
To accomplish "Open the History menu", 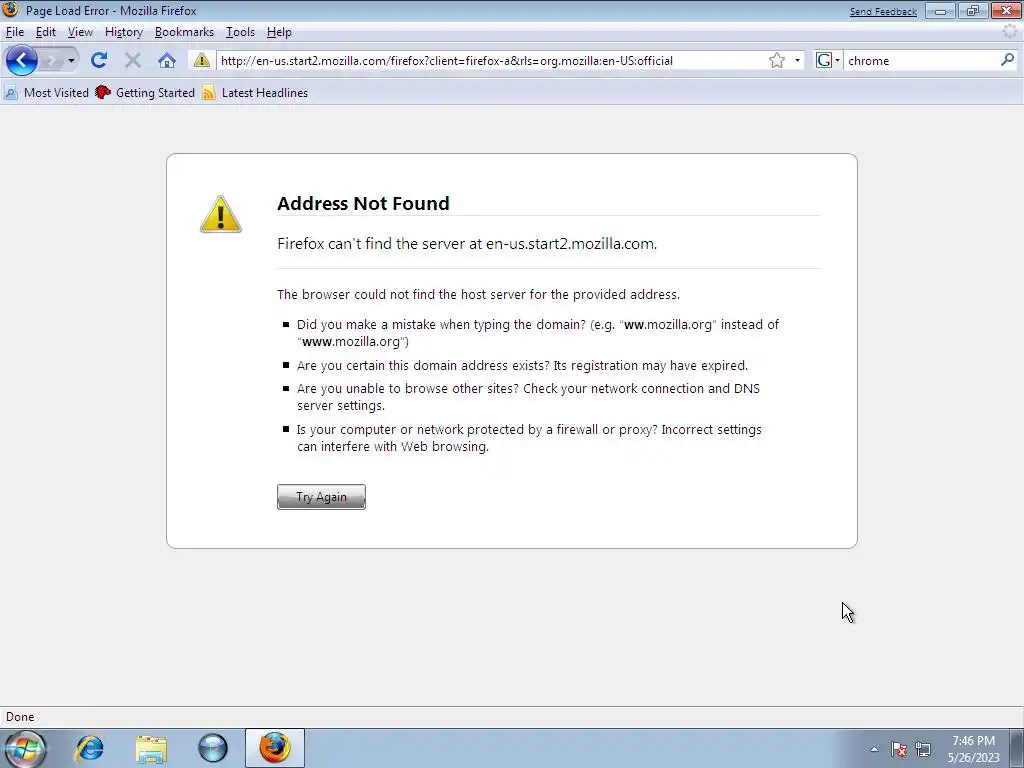I will (123, 32).
